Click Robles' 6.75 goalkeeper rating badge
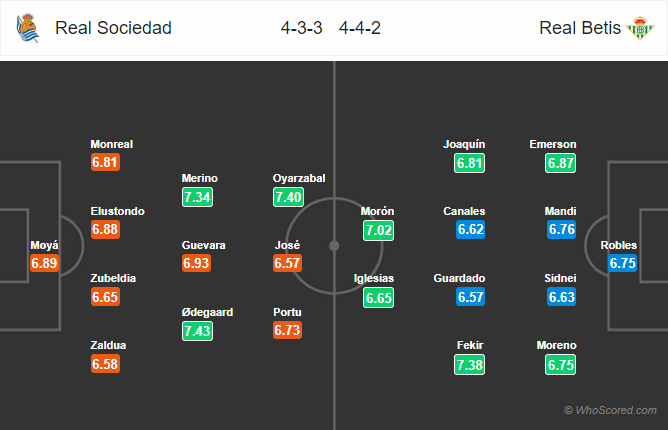Viewport: 668px width, 430px height. pos(622,263)
